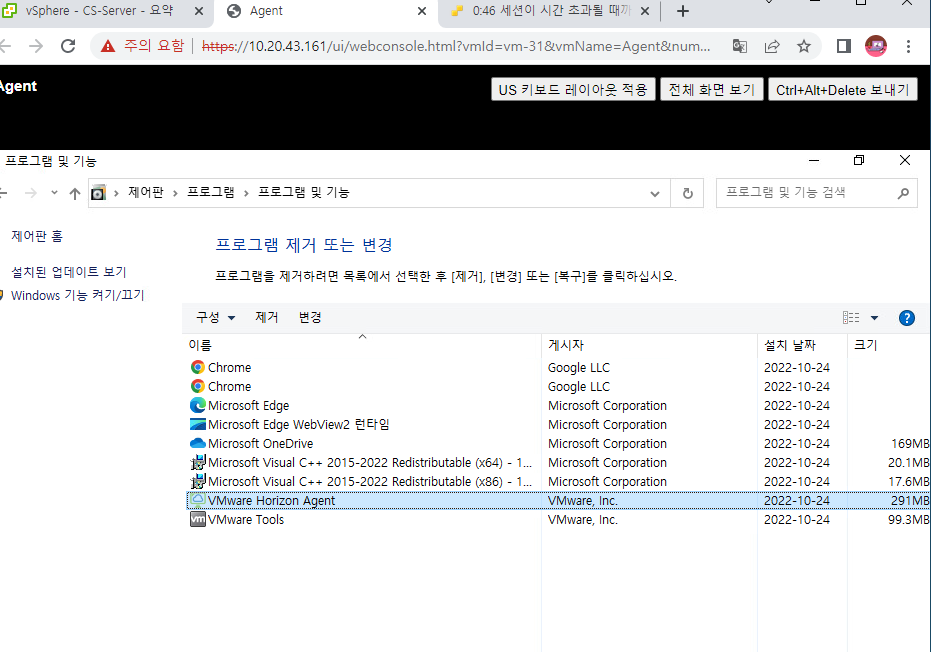The image size is (931, 652).
Task: Open the 구성 organize dropdown
Action: [x=216, y=318]
